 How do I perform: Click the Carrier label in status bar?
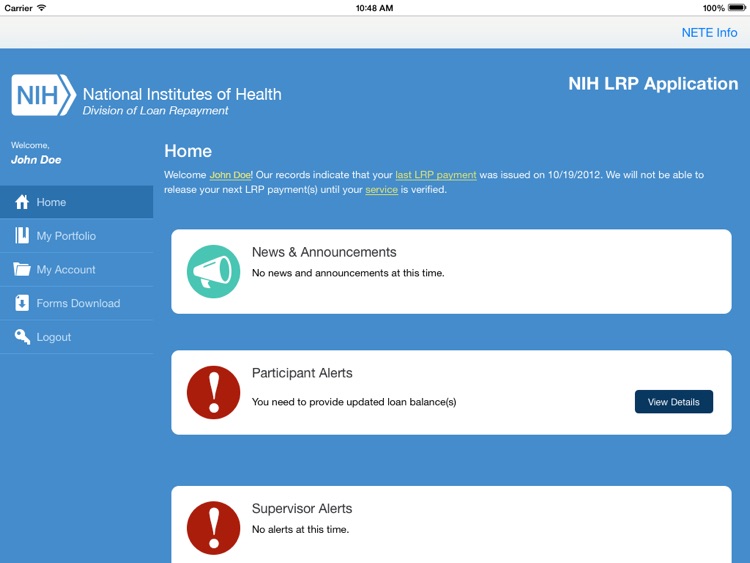click(18, 8)
